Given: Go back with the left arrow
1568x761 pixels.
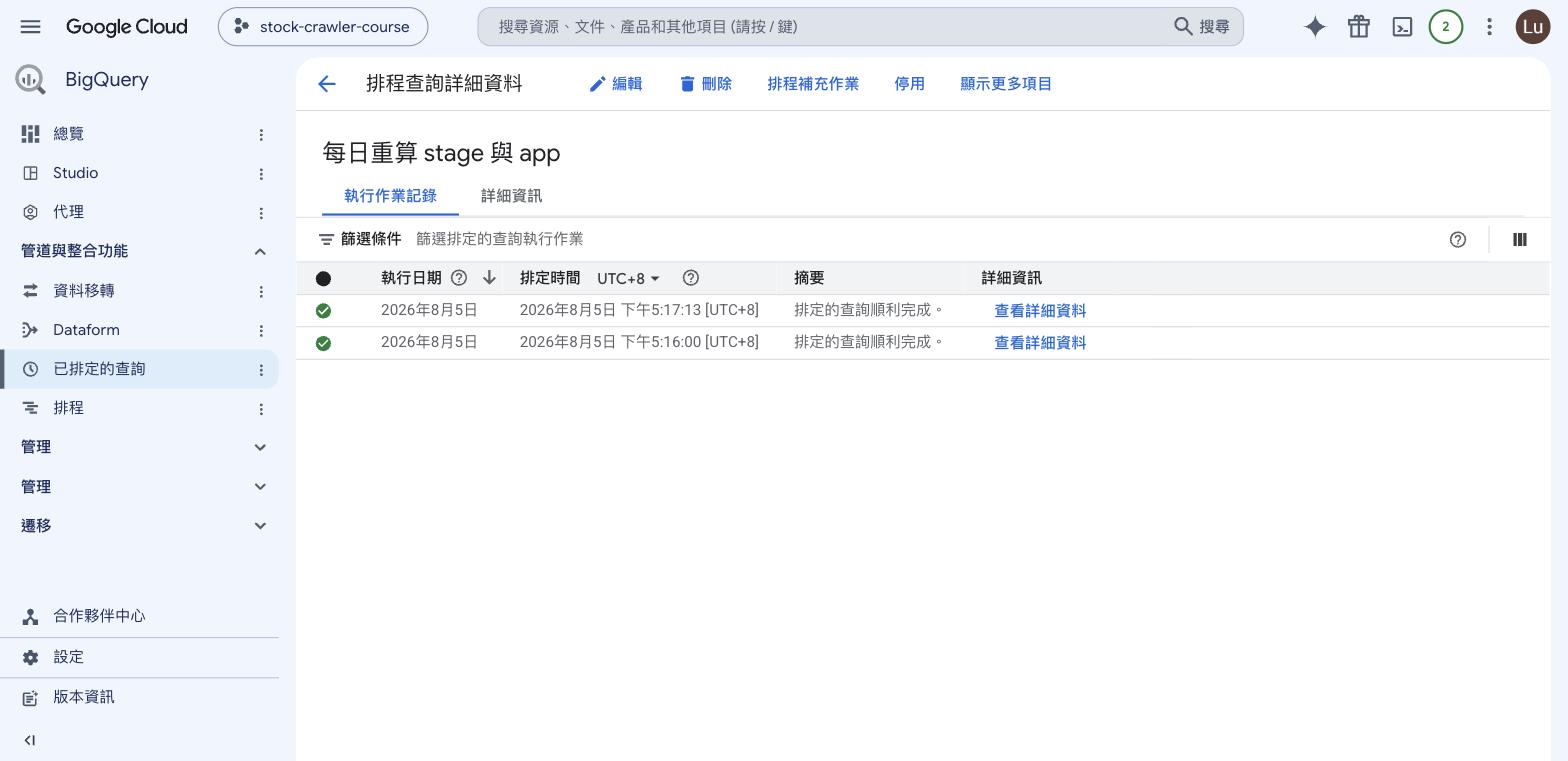Looking at the screenshot, I should (327, 84).
